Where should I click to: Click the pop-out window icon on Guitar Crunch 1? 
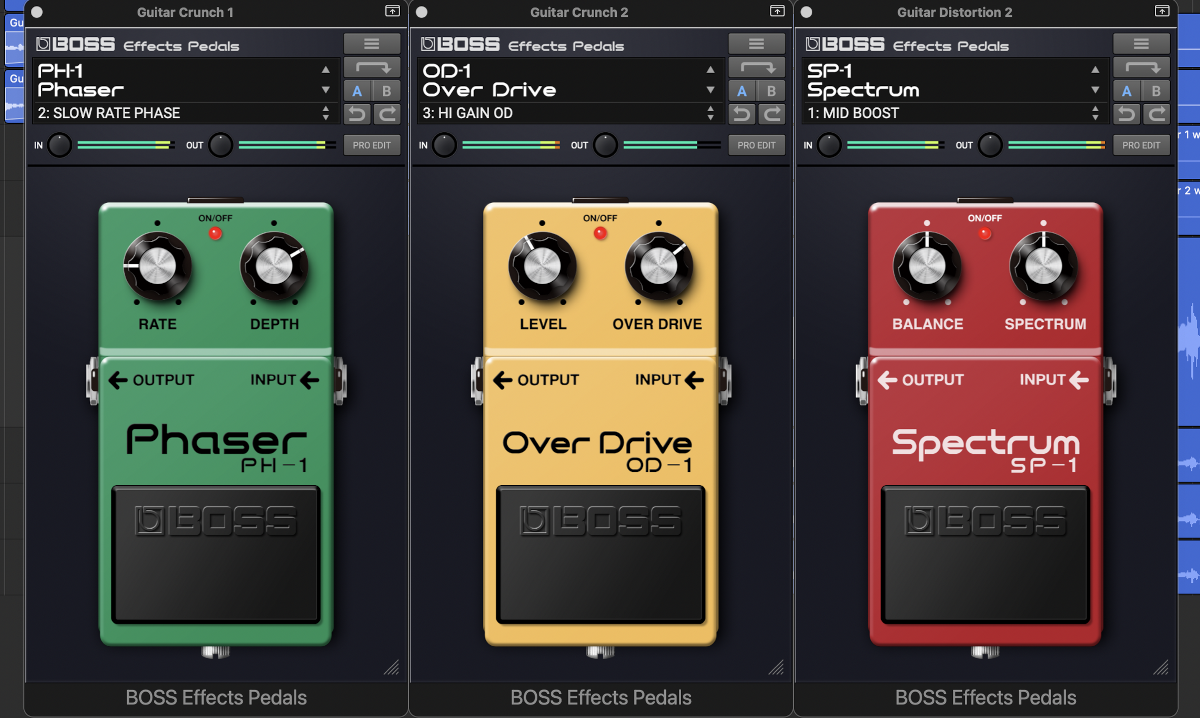pos(392,11)
